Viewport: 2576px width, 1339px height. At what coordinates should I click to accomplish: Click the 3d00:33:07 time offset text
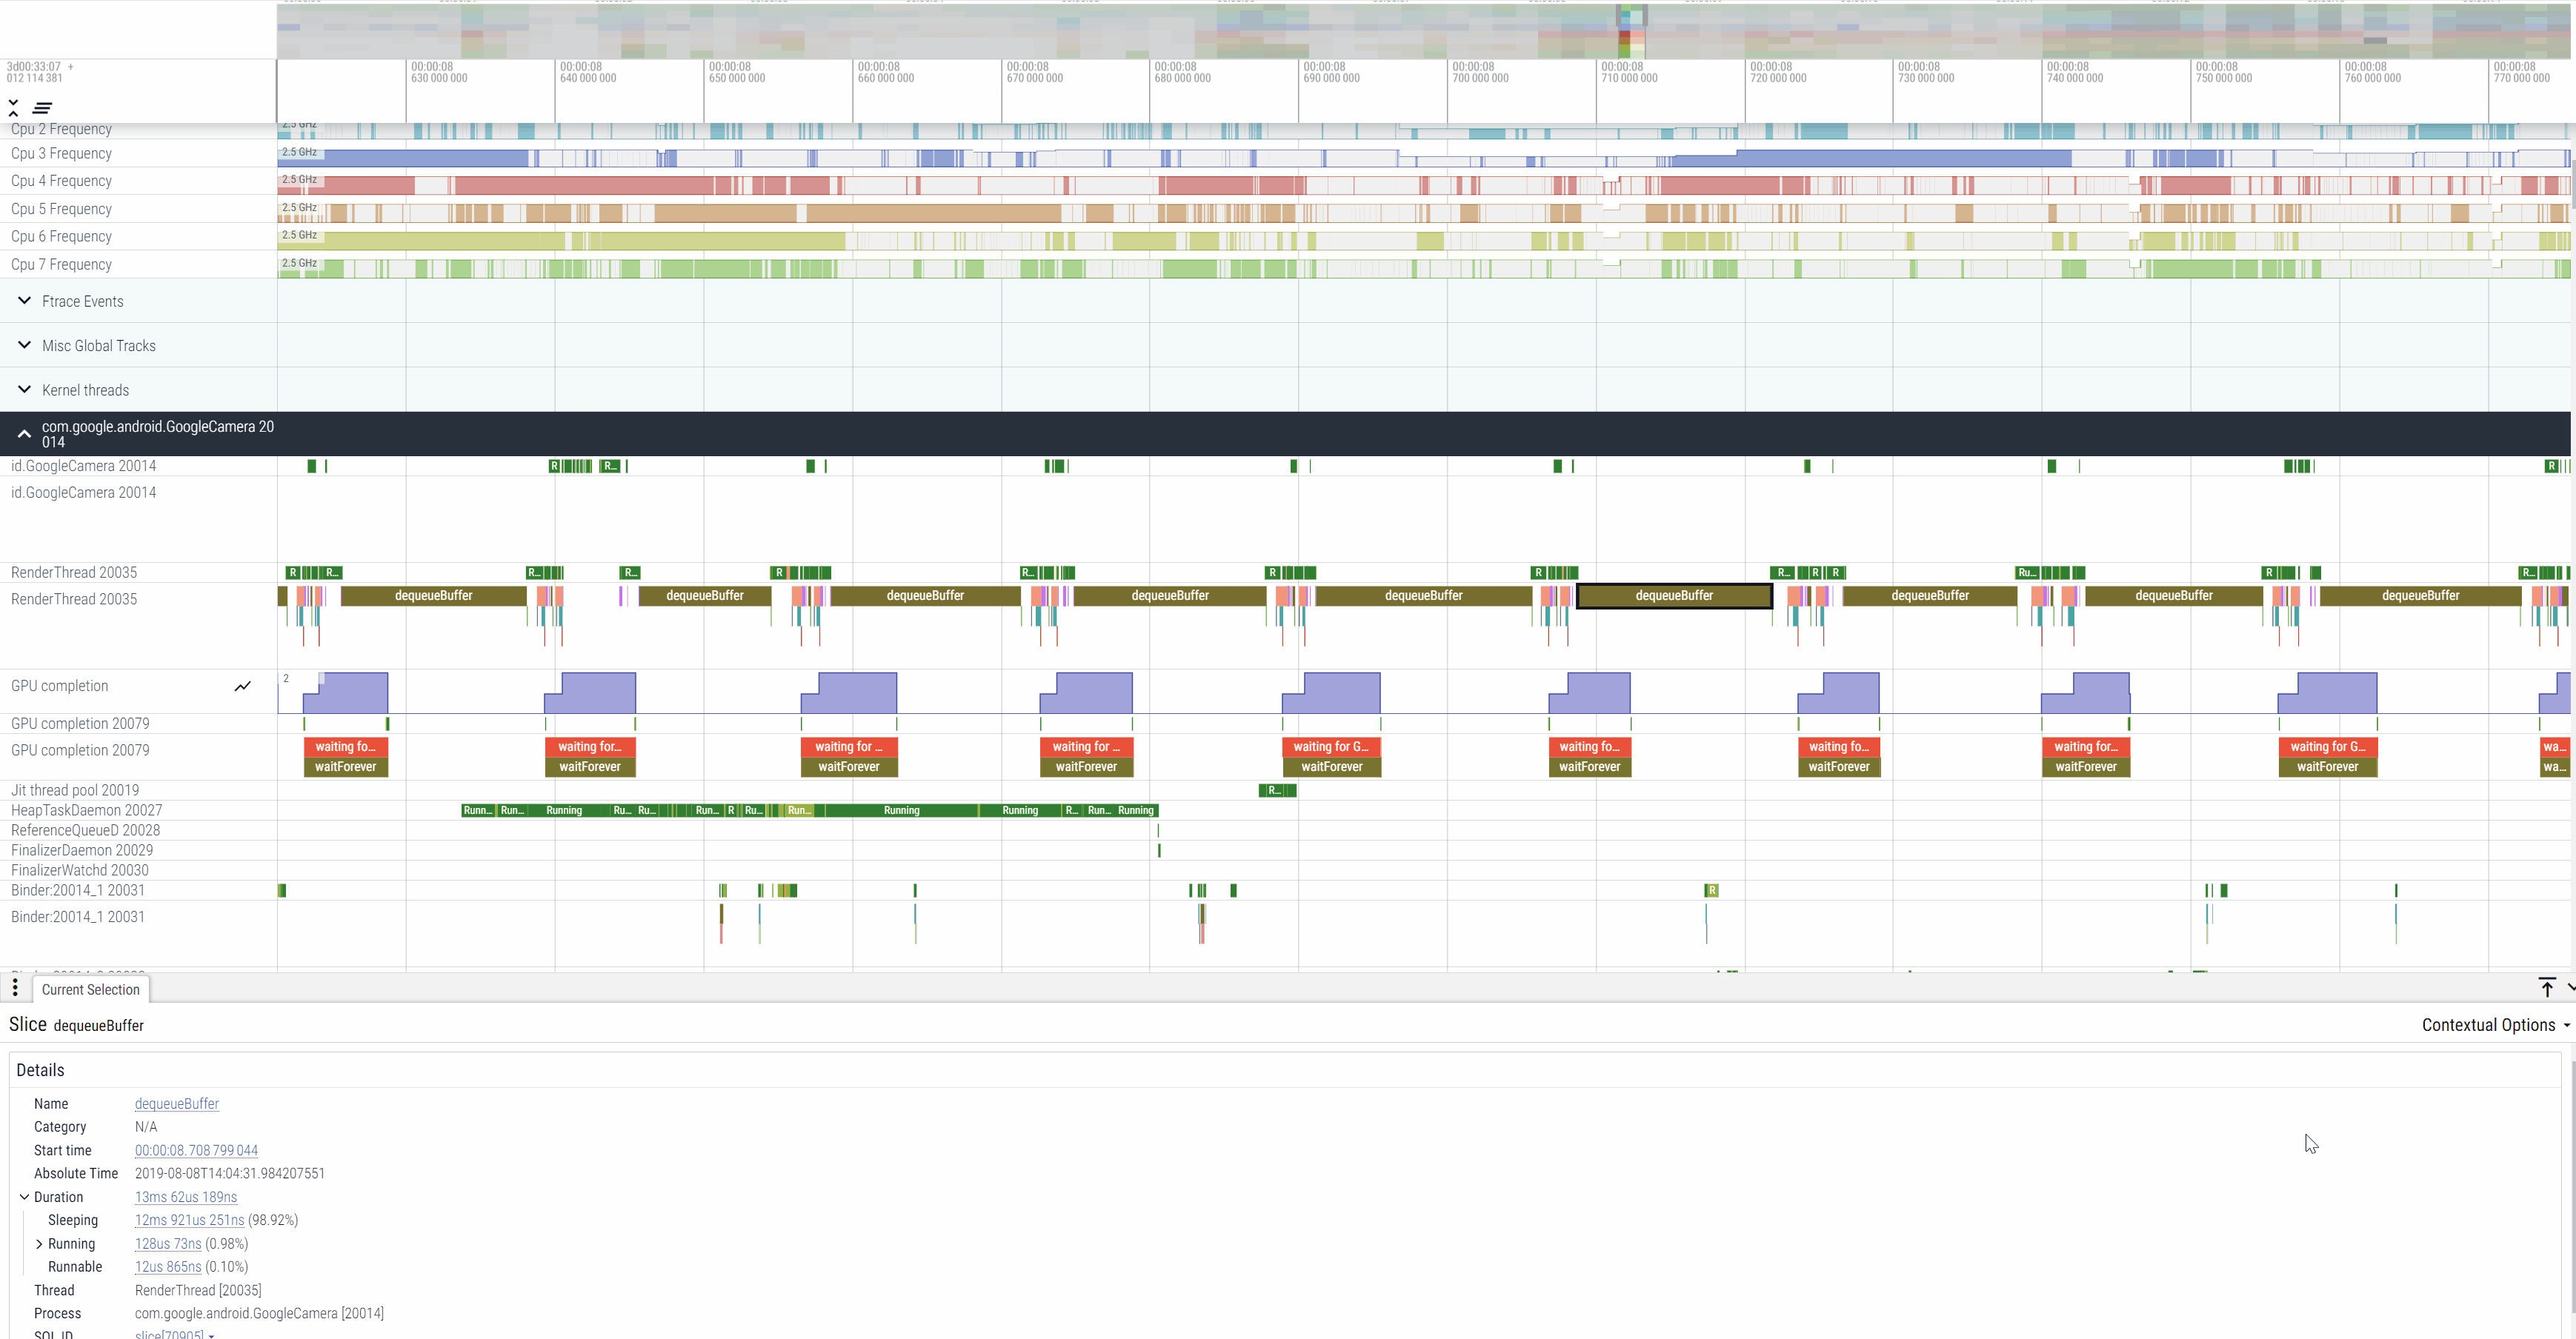pyautogui.click(x=34, y=67)
